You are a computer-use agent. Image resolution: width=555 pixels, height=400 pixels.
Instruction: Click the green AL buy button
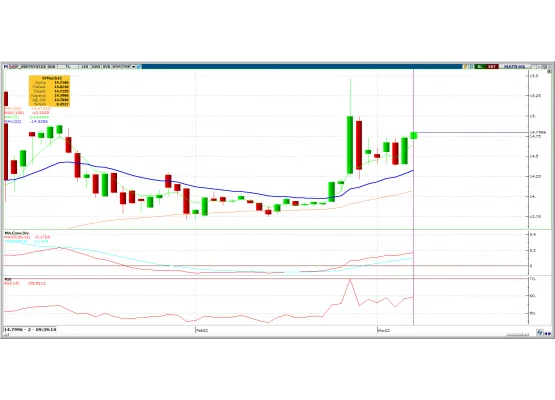480,67
